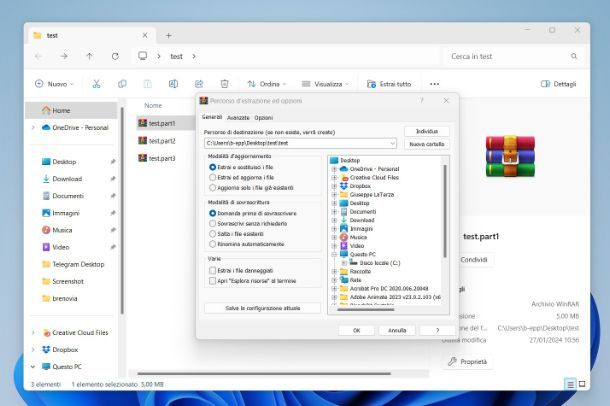Switch to details list view icon

(x=570, y=385)
